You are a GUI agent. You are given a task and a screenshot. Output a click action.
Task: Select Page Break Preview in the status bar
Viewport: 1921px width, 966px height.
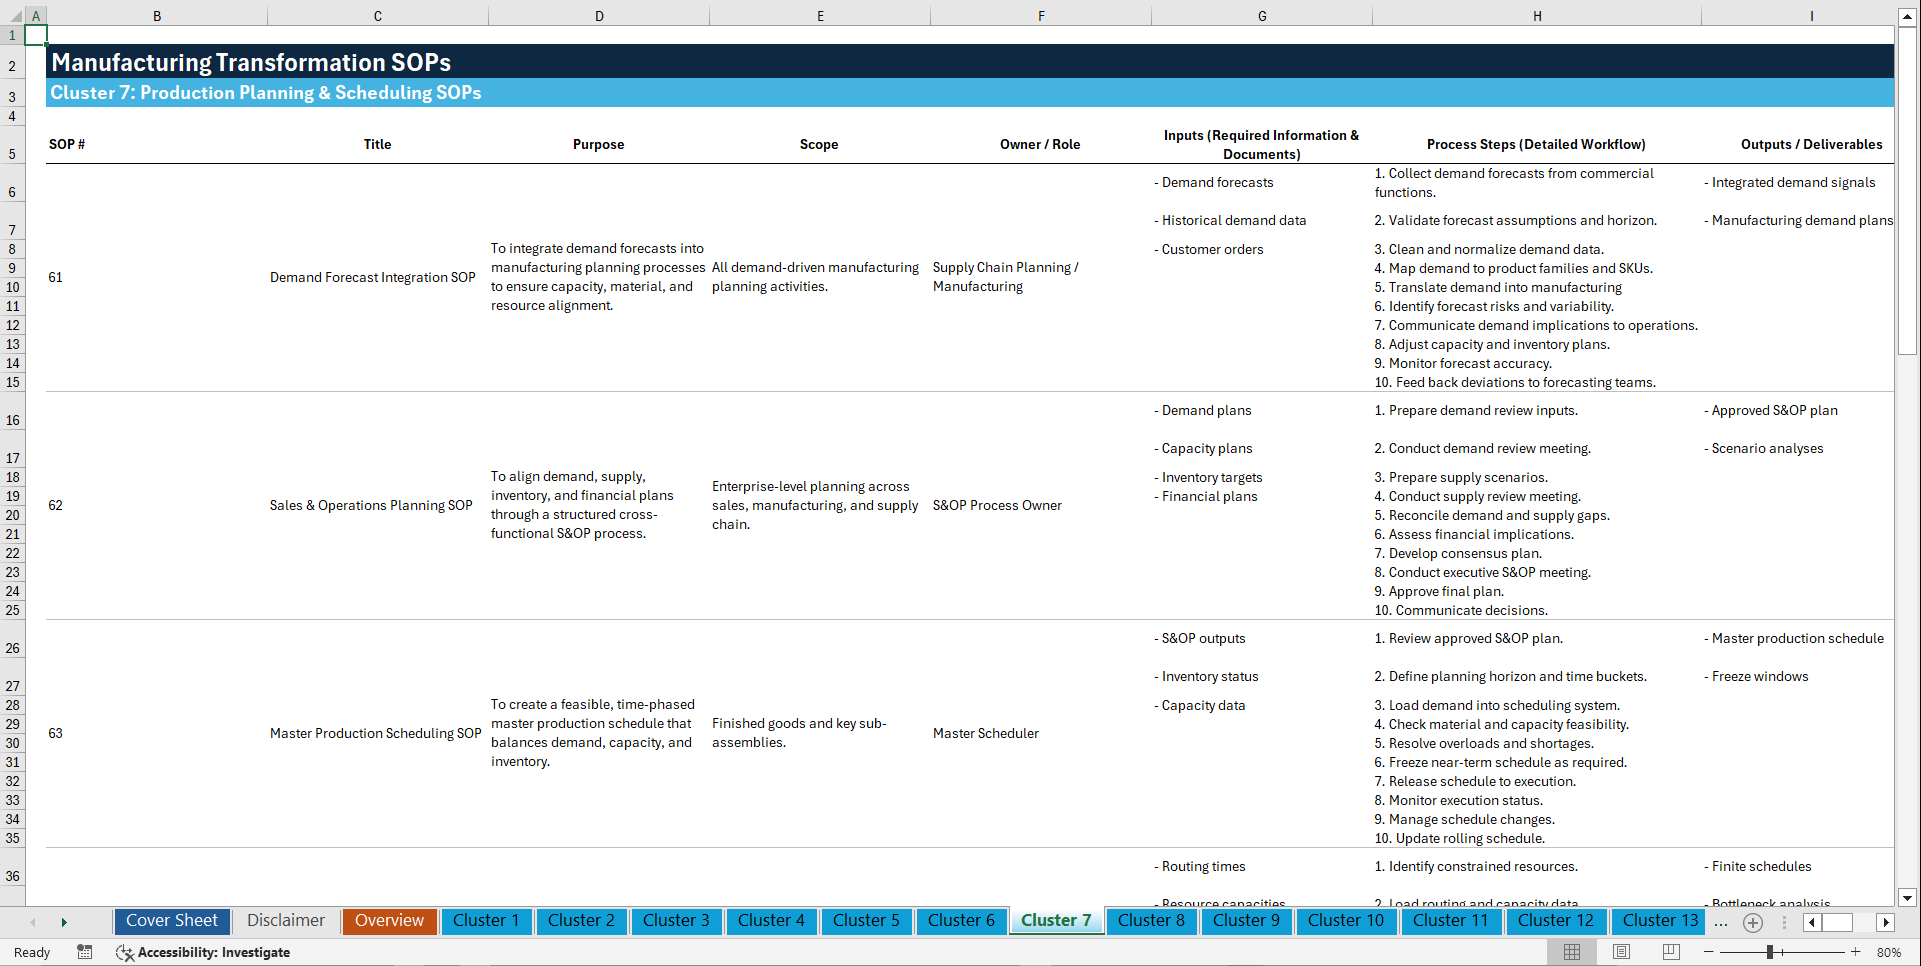tap(1669, 952)
